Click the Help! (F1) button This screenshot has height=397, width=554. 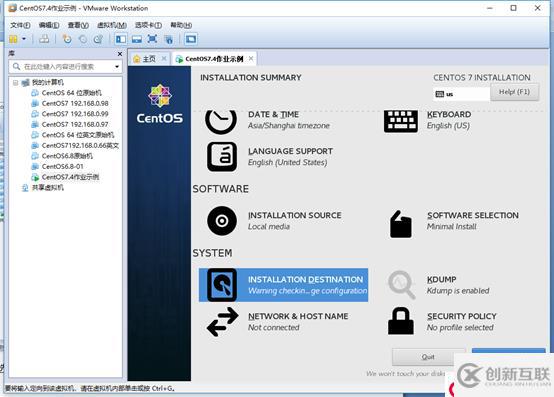point(514,92)
